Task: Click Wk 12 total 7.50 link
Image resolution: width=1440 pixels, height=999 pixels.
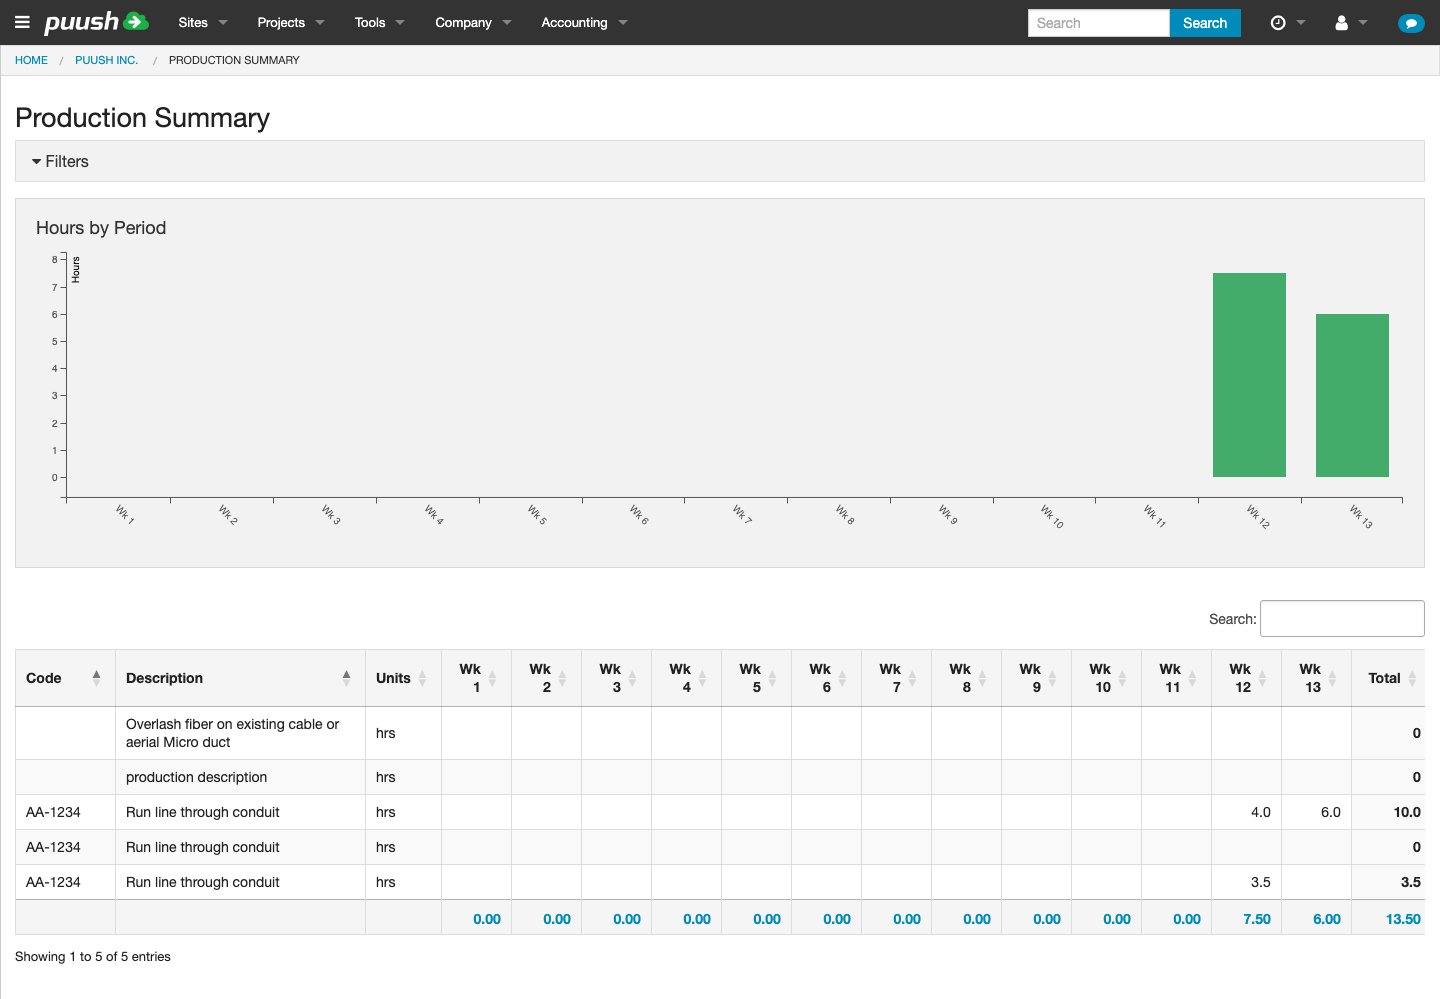Action: click(x=1257, y=919)
